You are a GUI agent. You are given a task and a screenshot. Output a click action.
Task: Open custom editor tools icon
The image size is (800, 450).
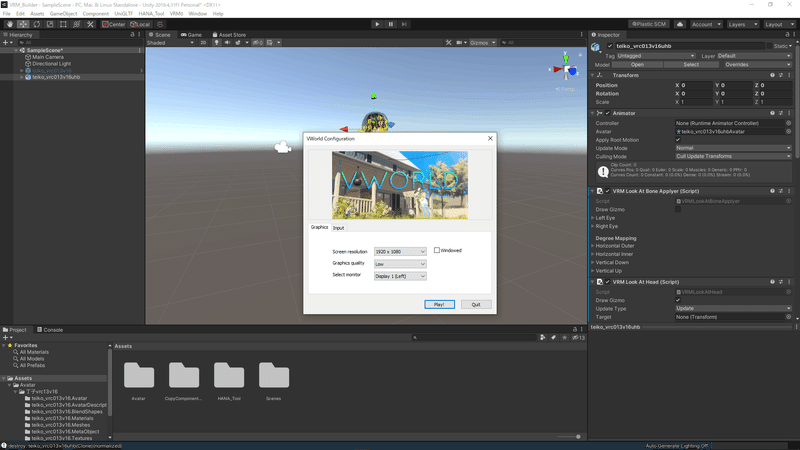click(90, 24)
